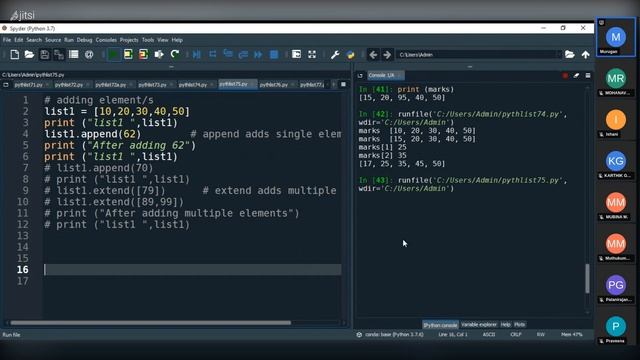Open the Run menu
This screenshot has width=640, height=360.
tap(69, 40)
